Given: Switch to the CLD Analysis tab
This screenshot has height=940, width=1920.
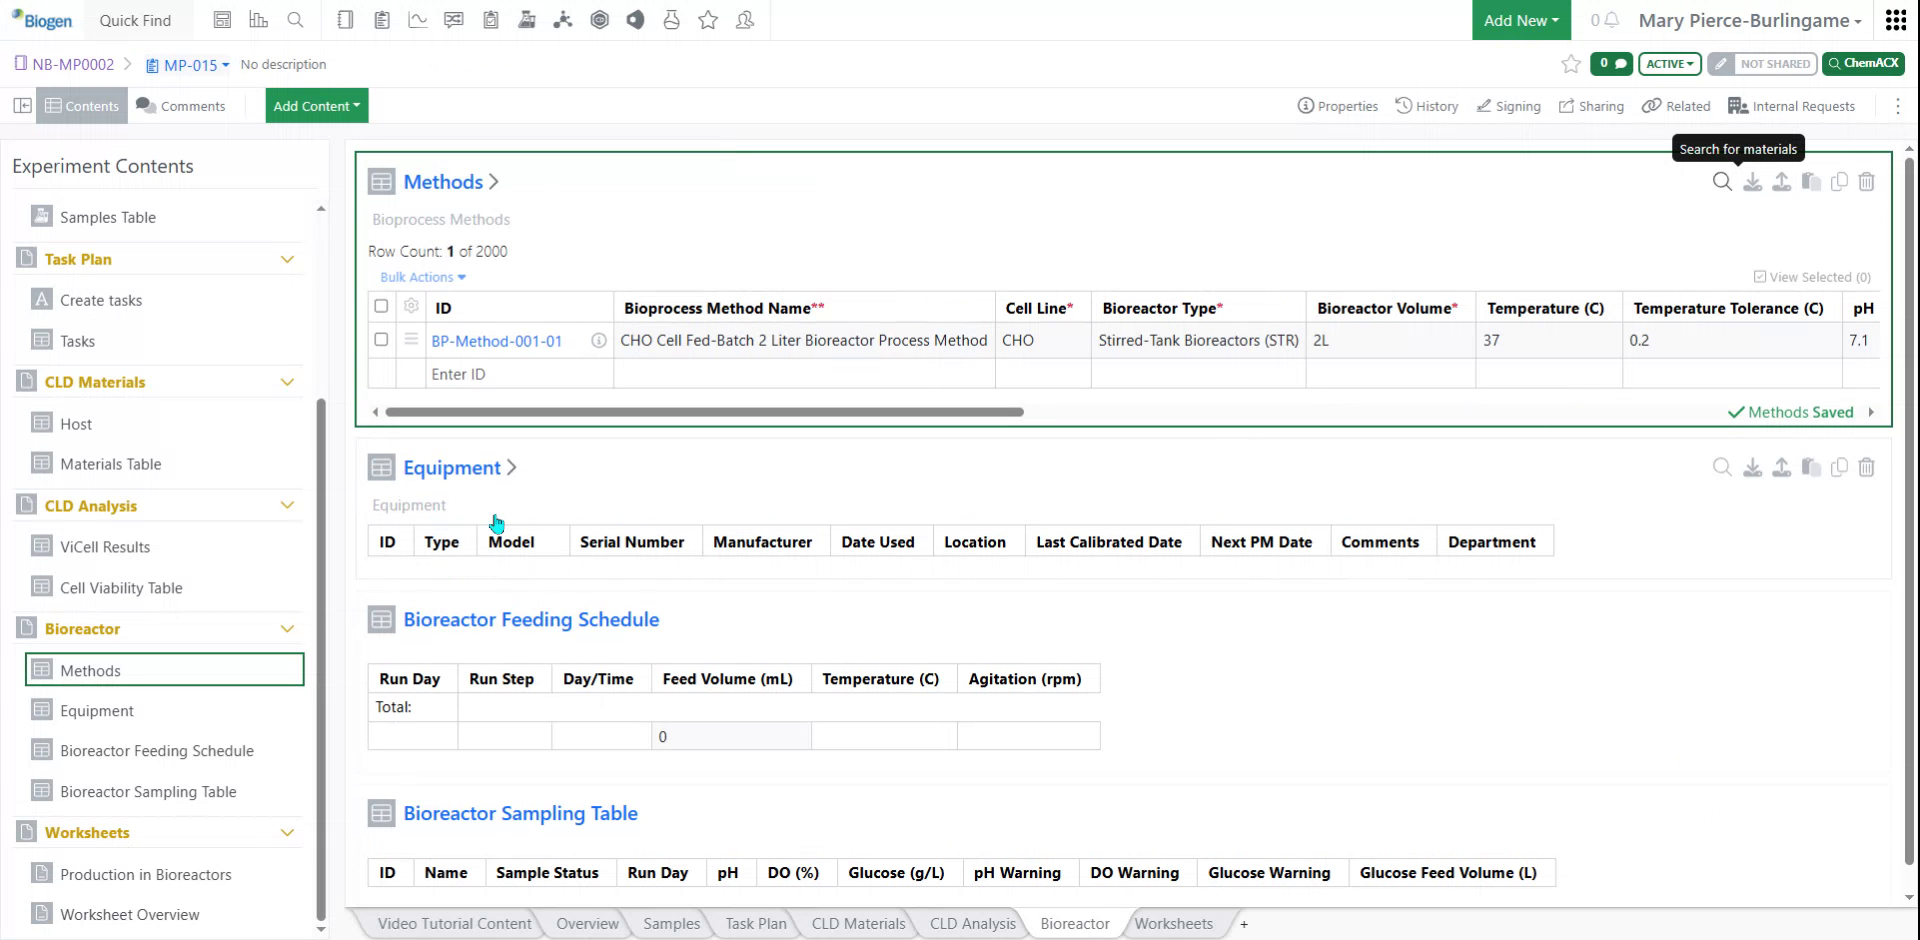Looking at the screenshot, I should coord(971,923).
